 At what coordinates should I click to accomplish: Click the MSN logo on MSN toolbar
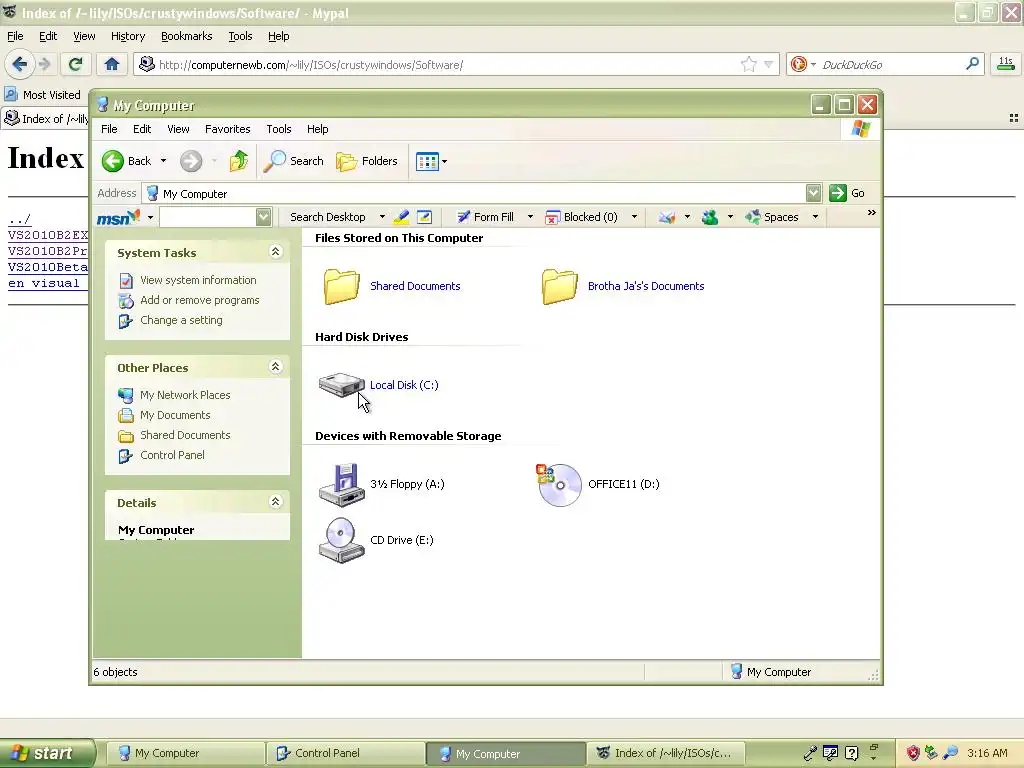tap(118, 217)
